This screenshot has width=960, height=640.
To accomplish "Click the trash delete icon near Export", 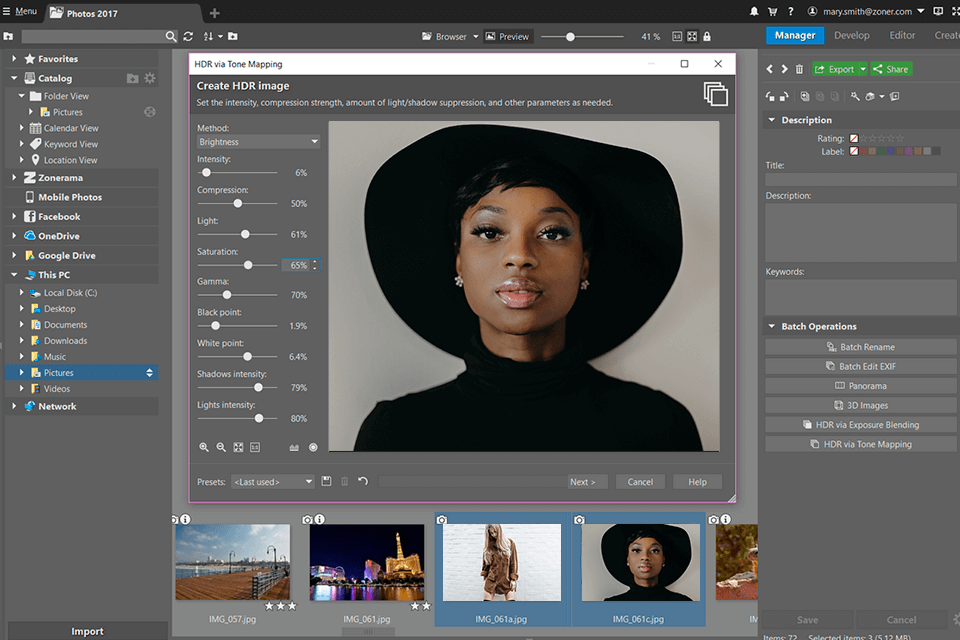I will click(799, 69).
